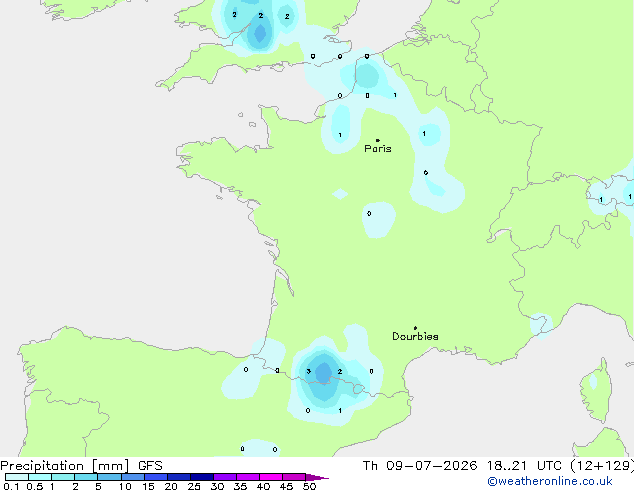The width and height of the screenshot is (634, 490).
Task: Pick the legend swatch between 5 and 10
Action: [110, 477]
